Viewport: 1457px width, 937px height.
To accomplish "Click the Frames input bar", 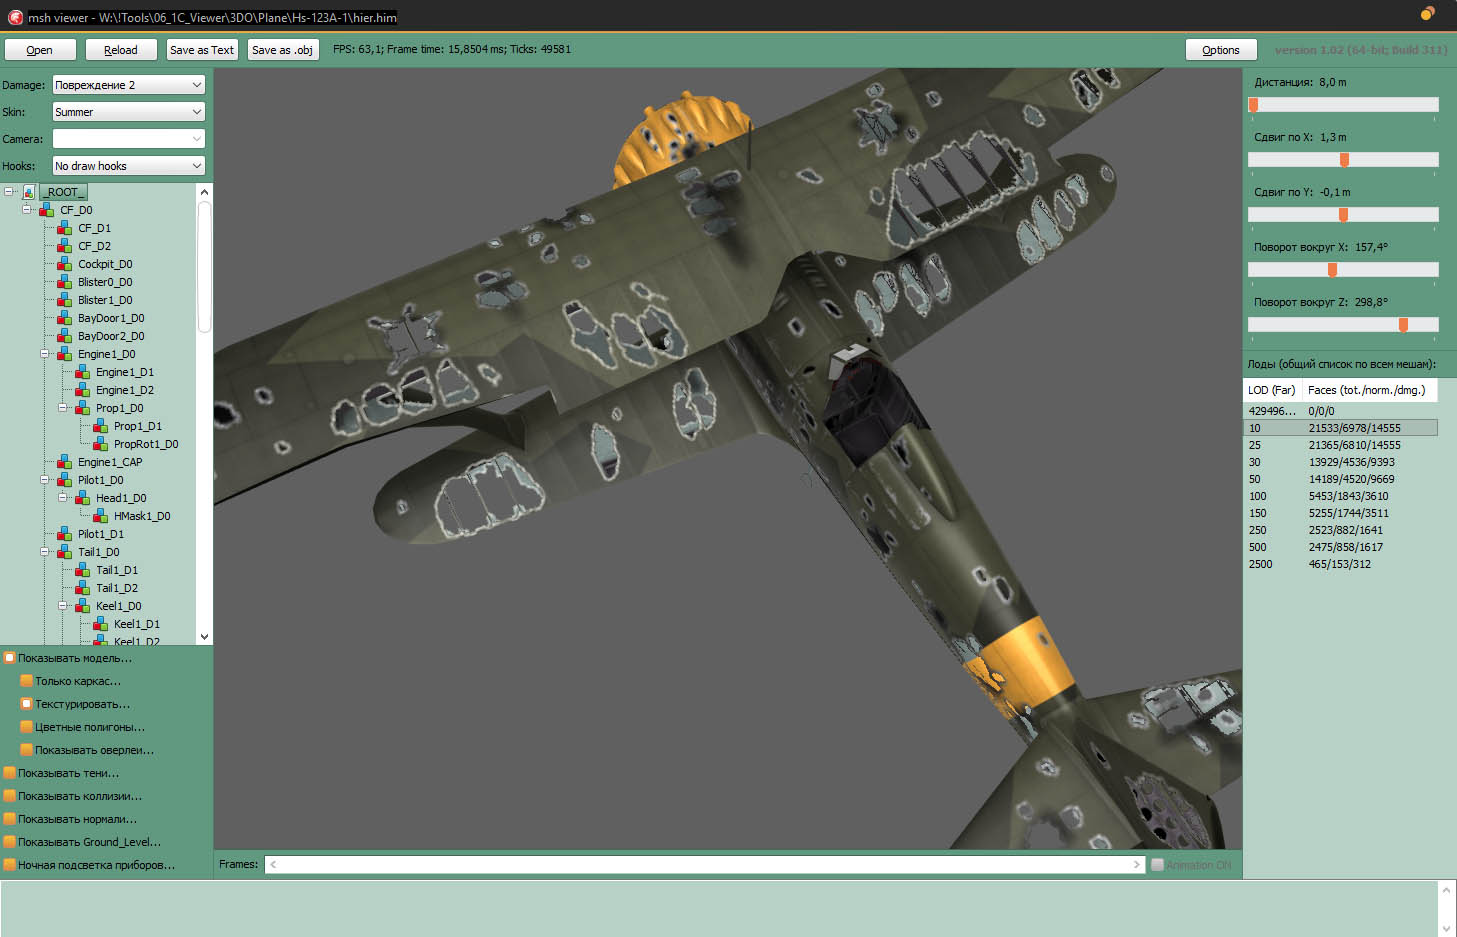I will point(704,864).
